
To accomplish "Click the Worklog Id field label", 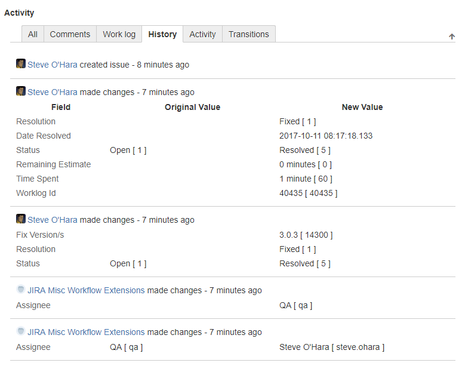I will tap(36, 193).
